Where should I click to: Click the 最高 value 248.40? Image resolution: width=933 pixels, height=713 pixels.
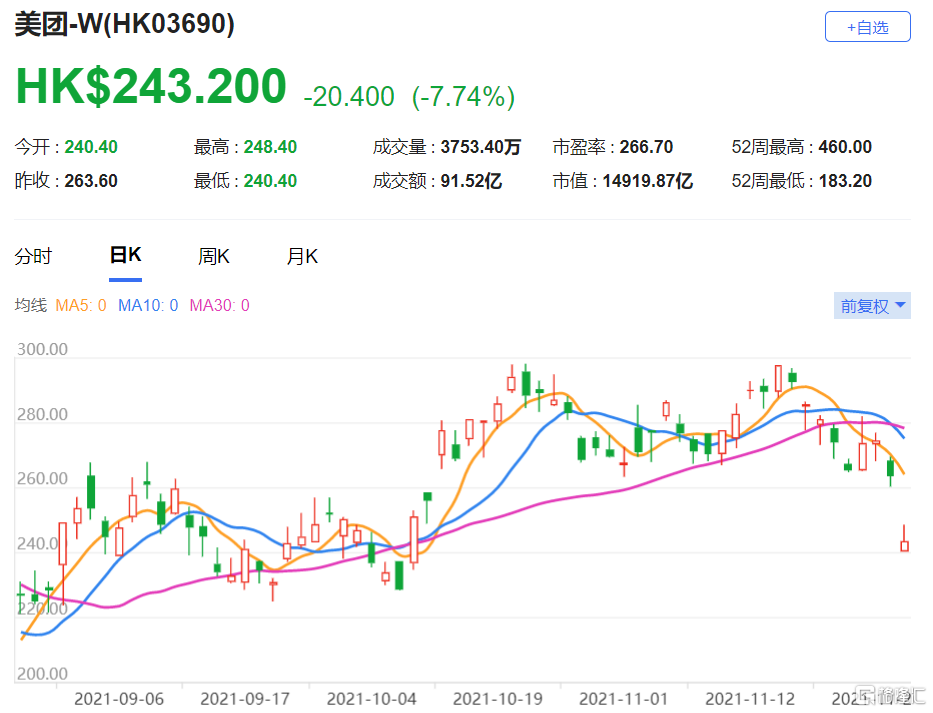pyautogui.click(x=270, y=146)
